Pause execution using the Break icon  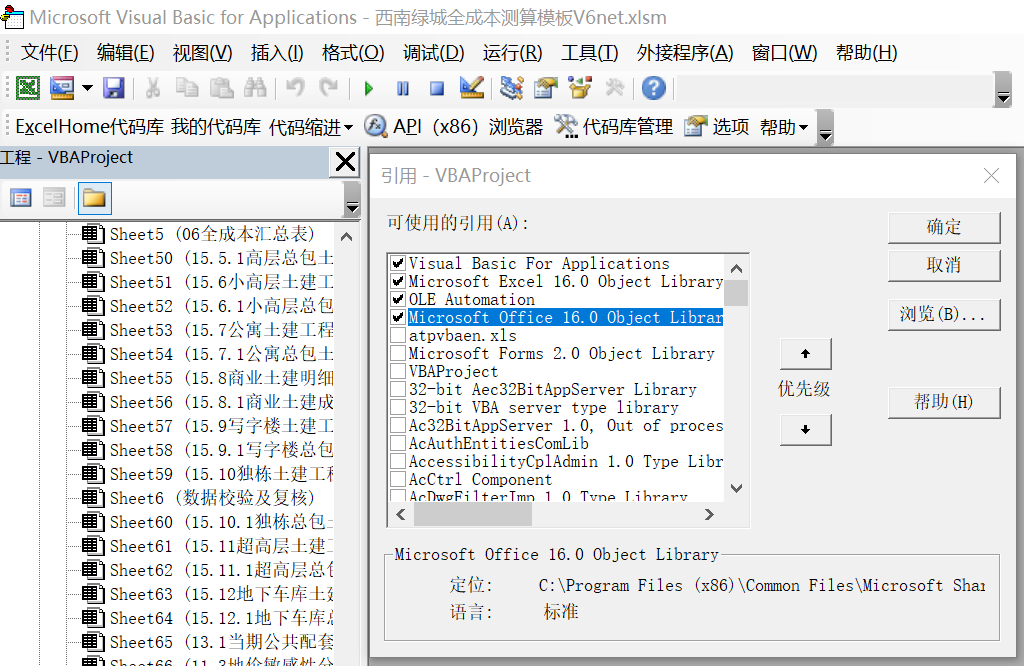[401, 88]
